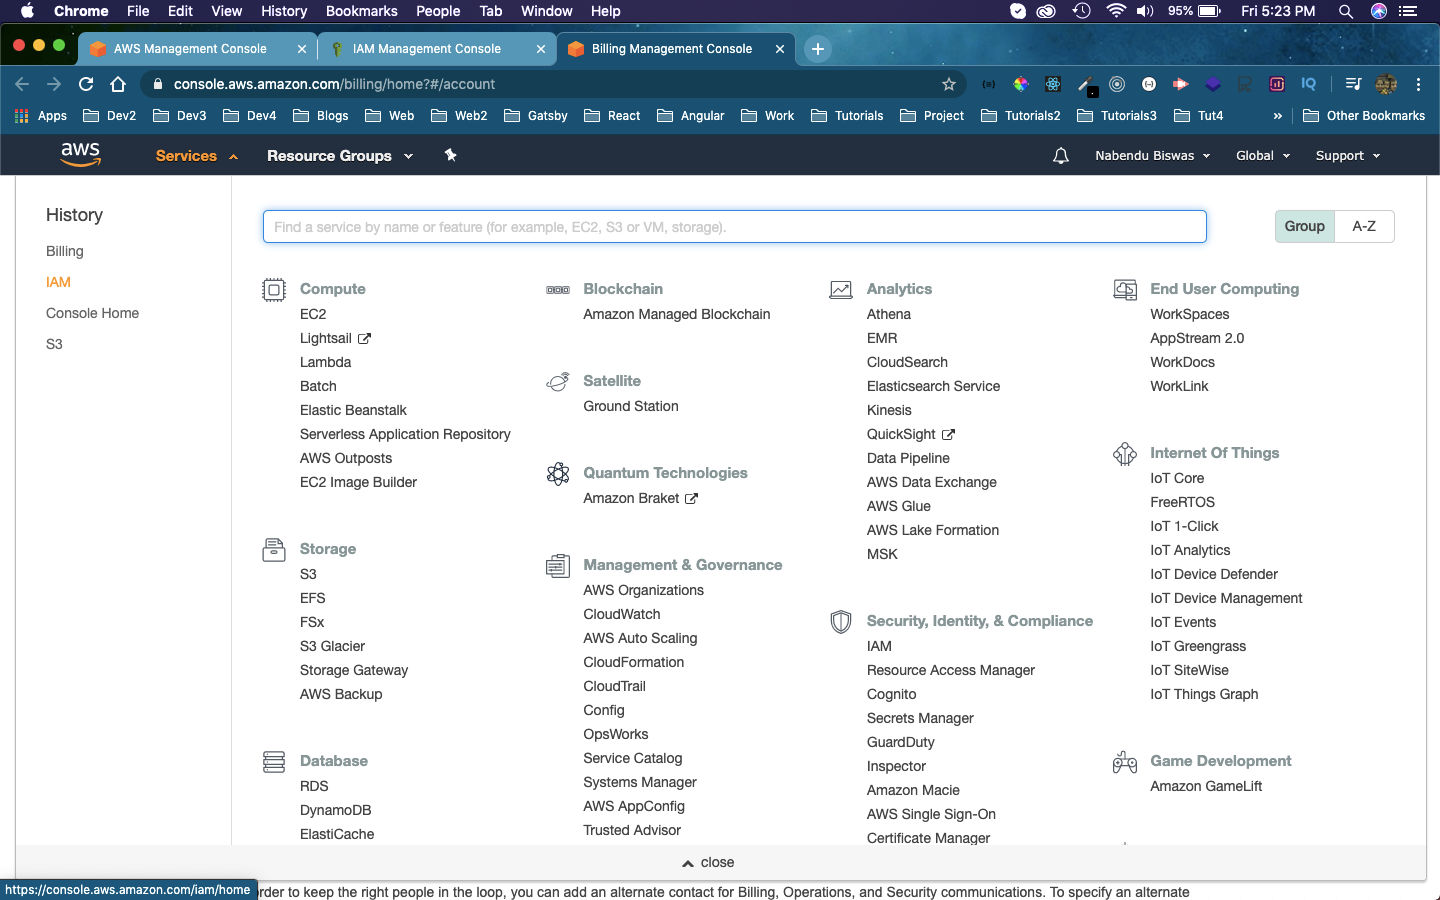
Task: Open Lambda service link
Action: coord(325,362)
